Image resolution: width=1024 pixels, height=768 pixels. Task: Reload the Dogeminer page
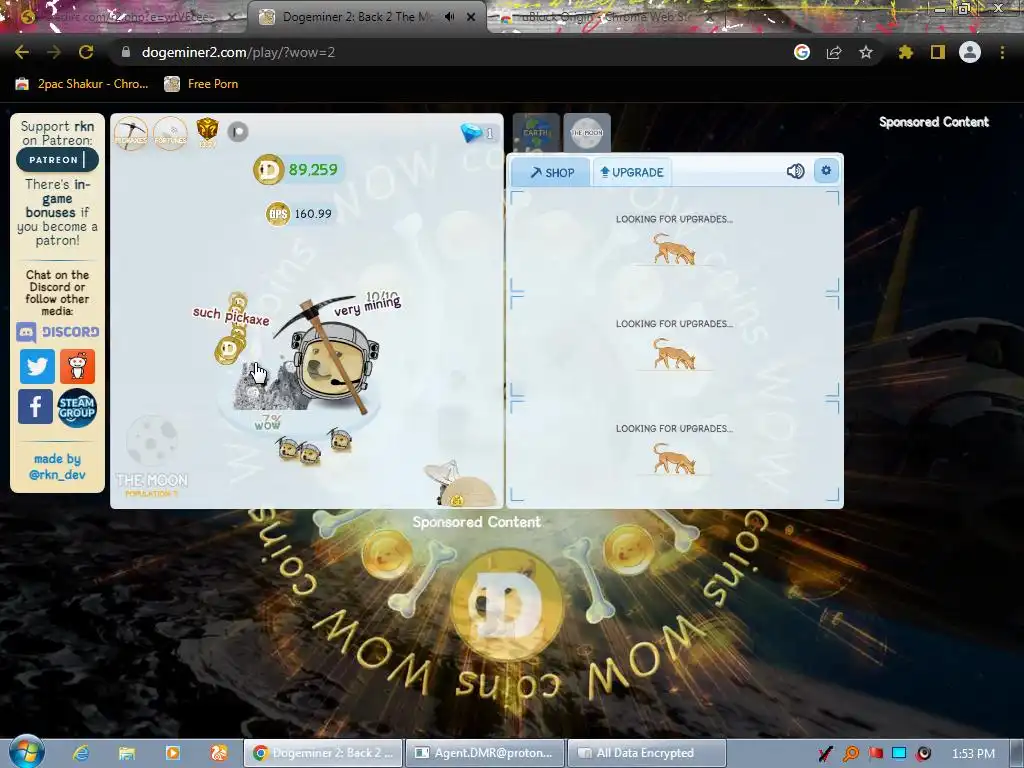(x=86, y=52)
